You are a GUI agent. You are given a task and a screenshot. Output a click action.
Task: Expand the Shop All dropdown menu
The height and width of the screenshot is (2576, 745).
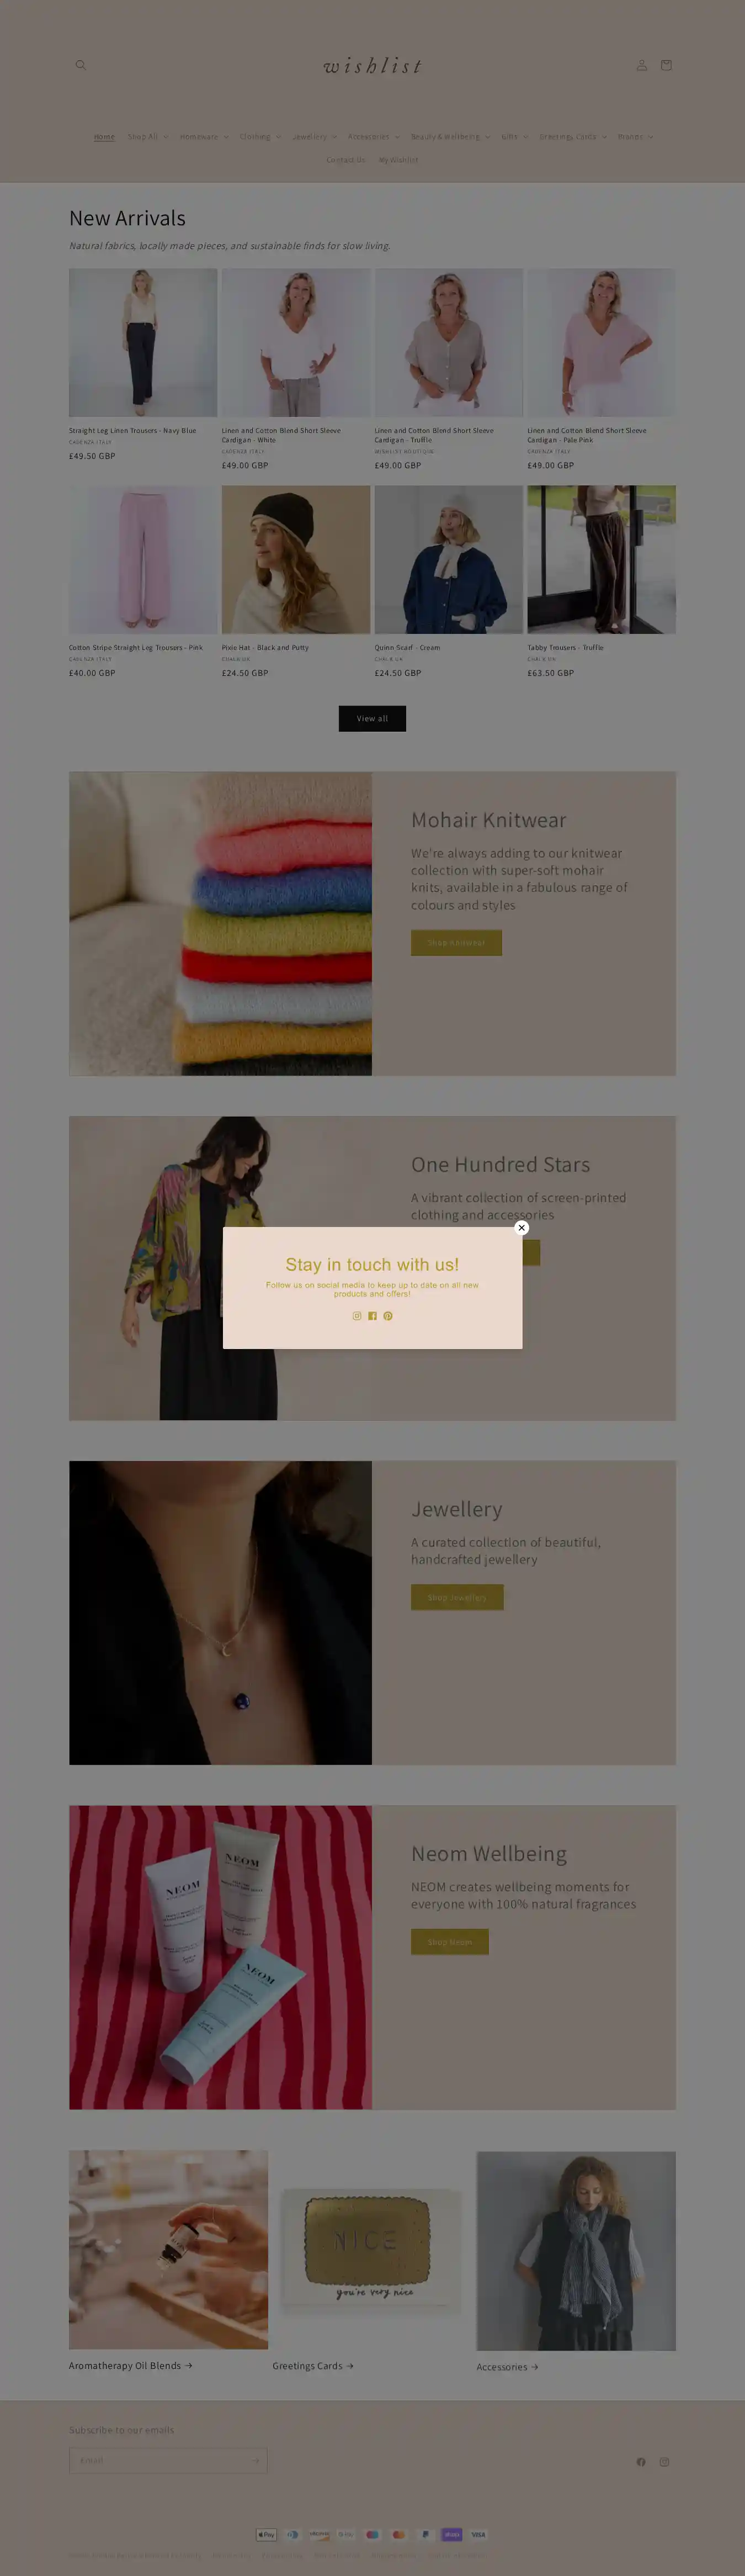pos(147,137)
